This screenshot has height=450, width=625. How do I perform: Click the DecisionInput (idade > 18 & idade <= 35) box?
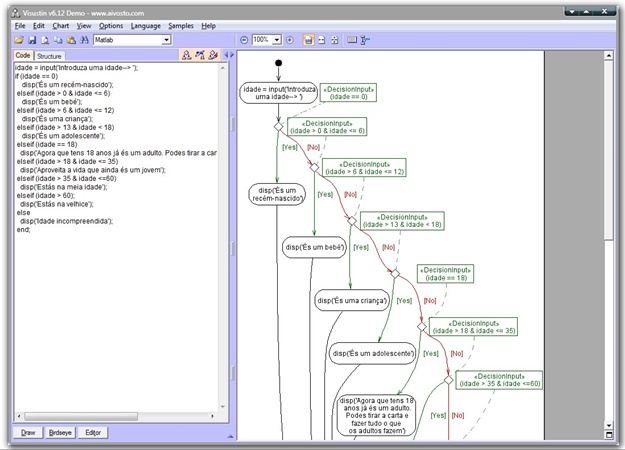[474, 327]
